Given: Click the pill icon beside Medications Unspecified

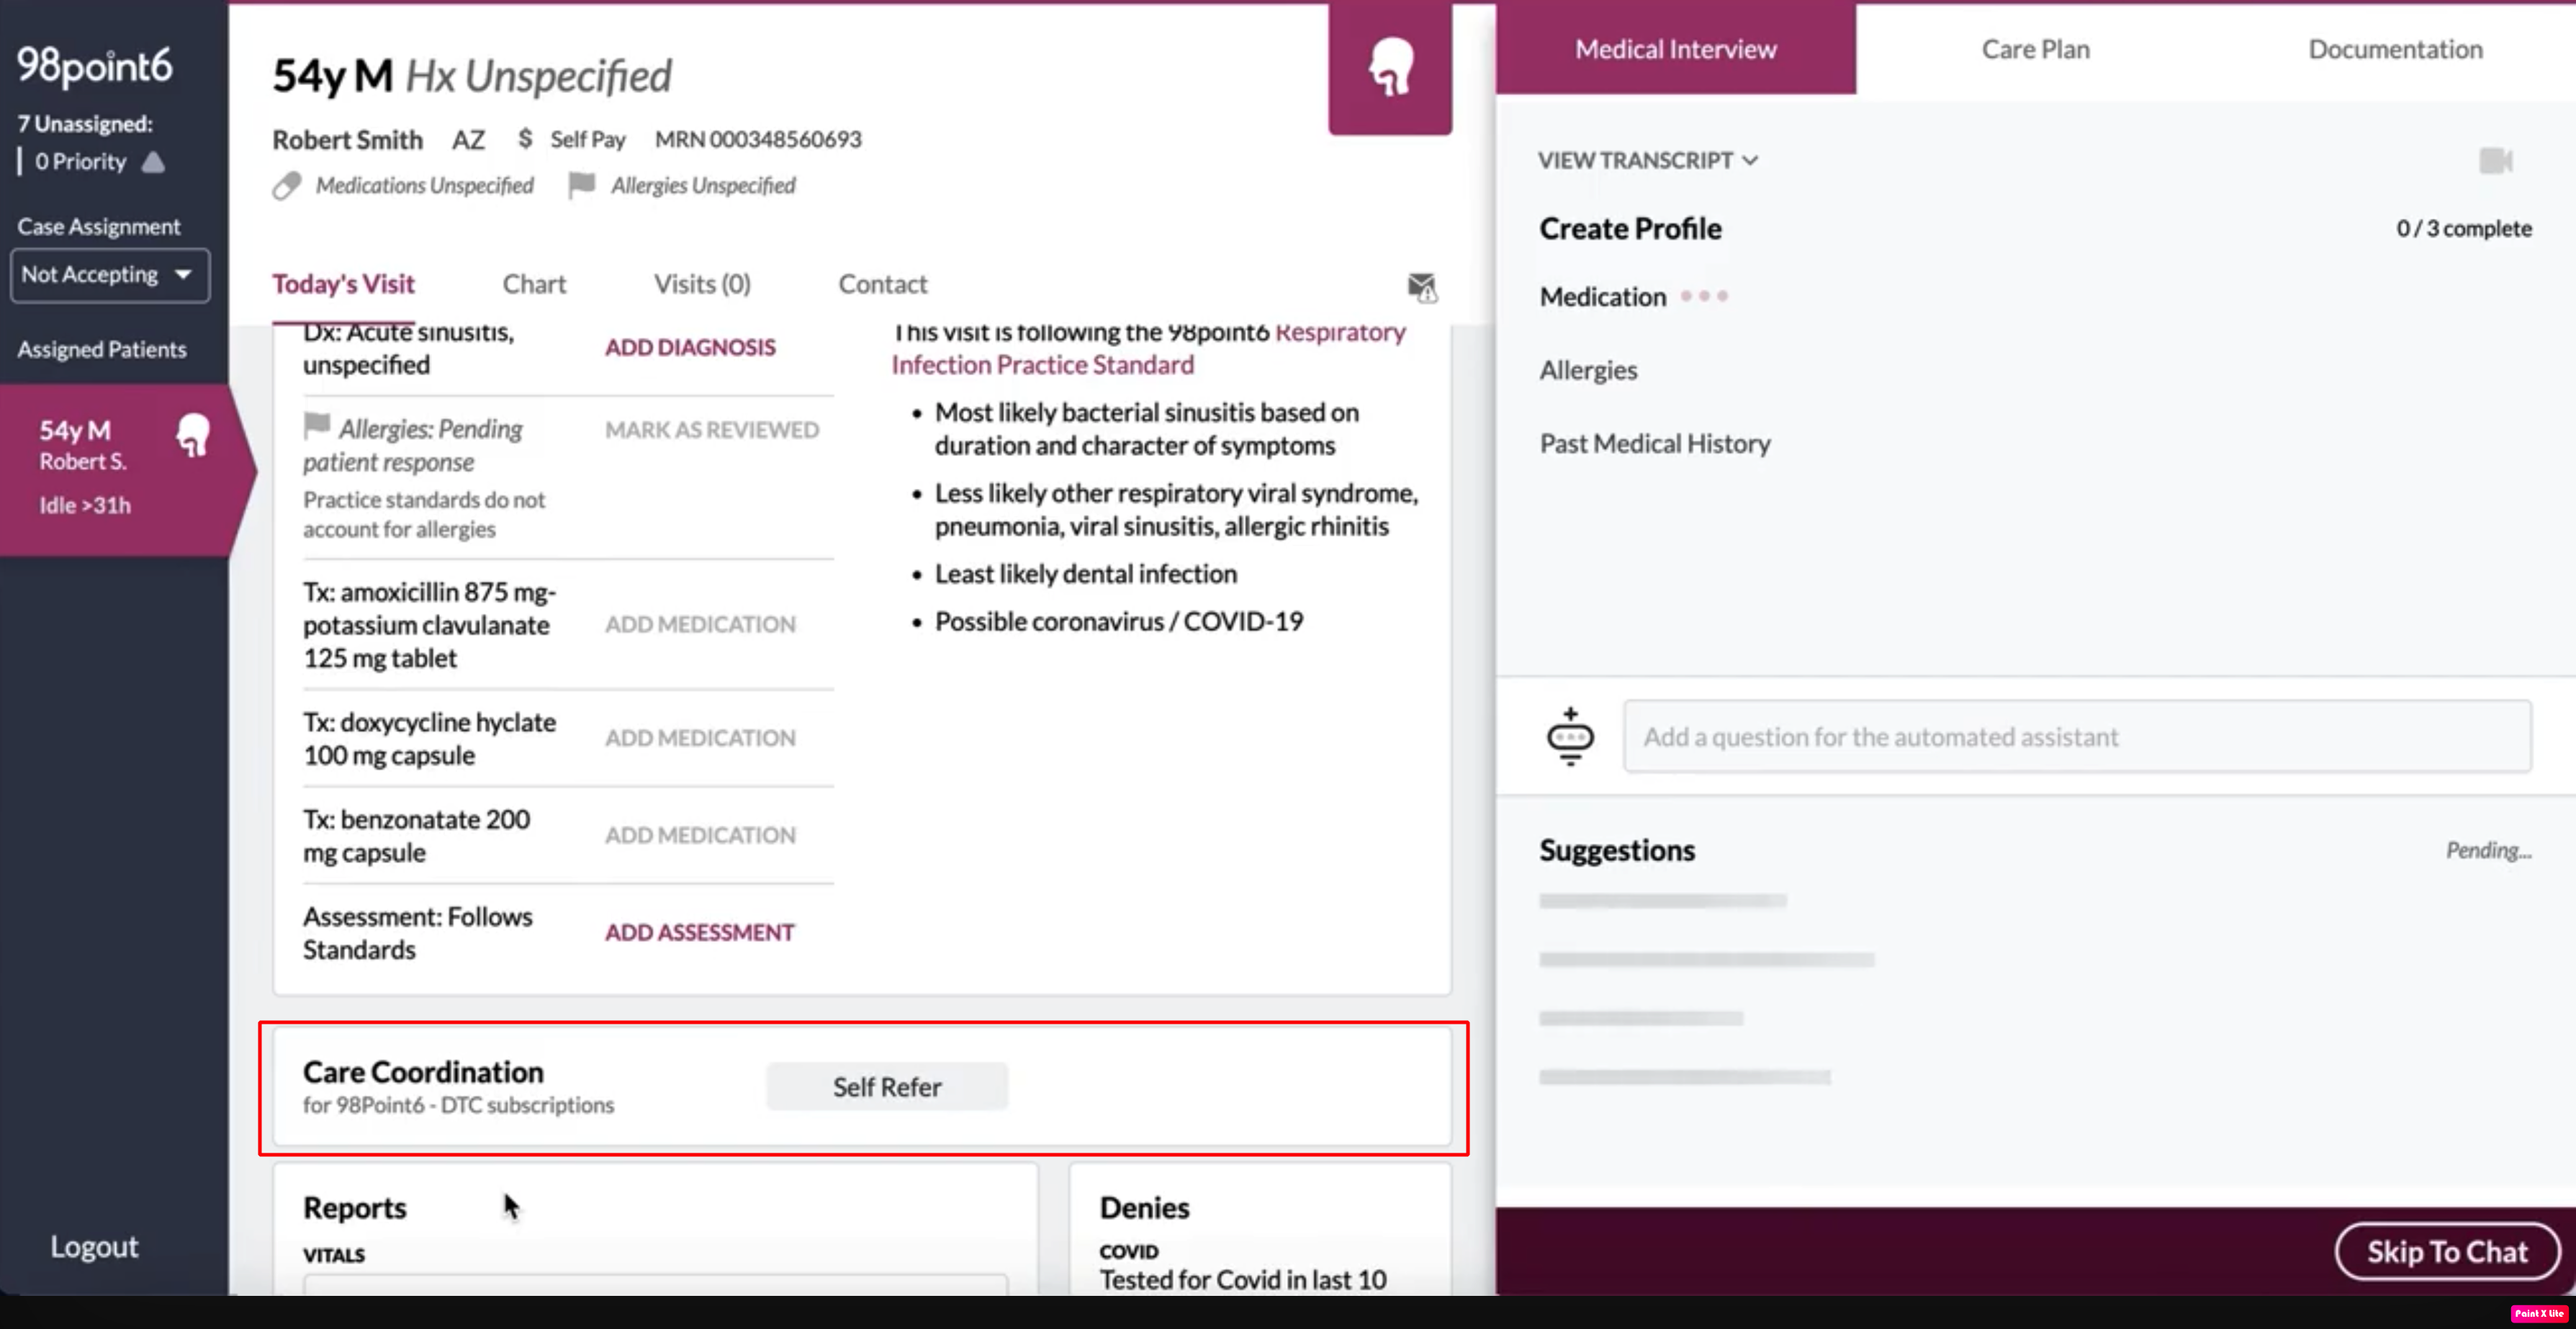Looking at the screenshot, I should click(287, 186).
